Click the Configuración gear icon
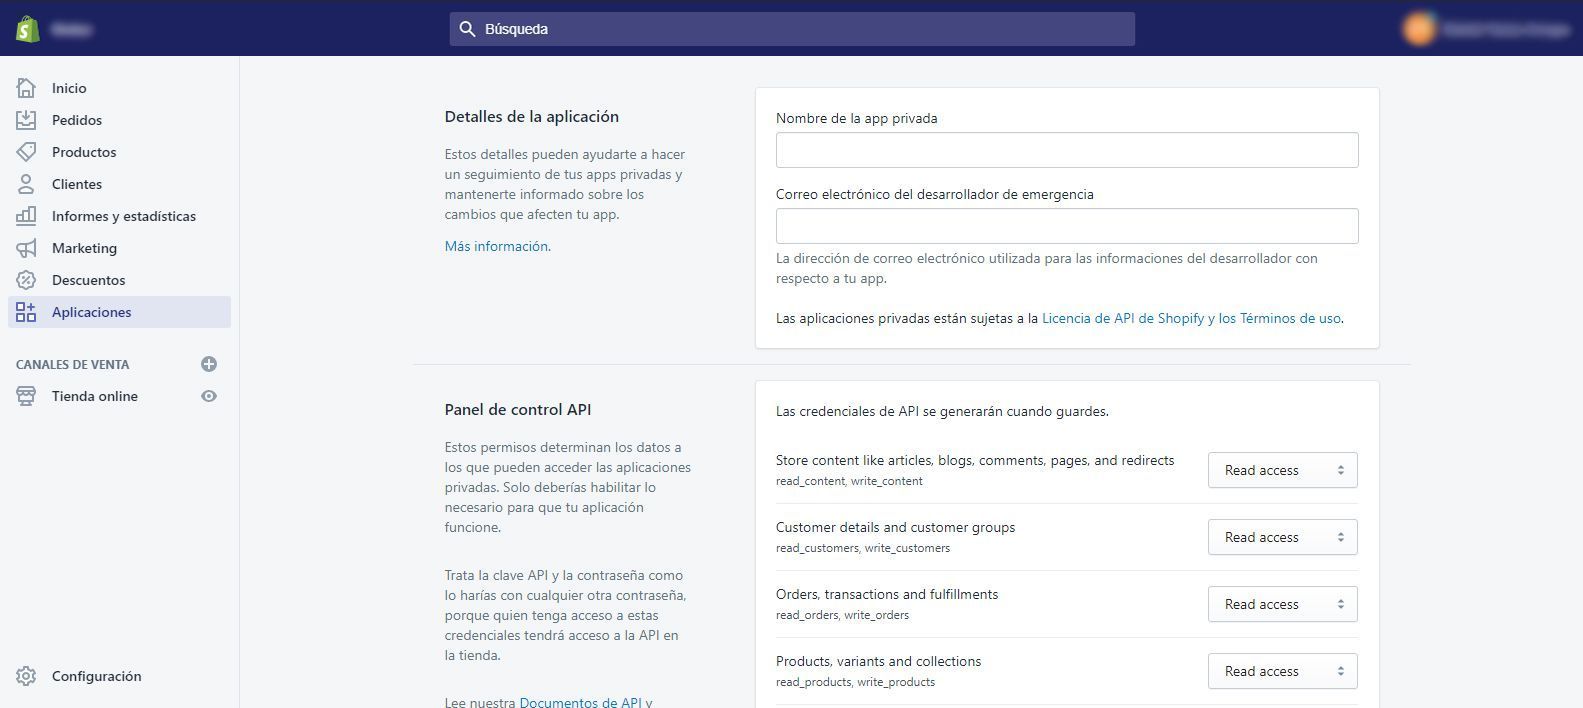 point(26,676)
